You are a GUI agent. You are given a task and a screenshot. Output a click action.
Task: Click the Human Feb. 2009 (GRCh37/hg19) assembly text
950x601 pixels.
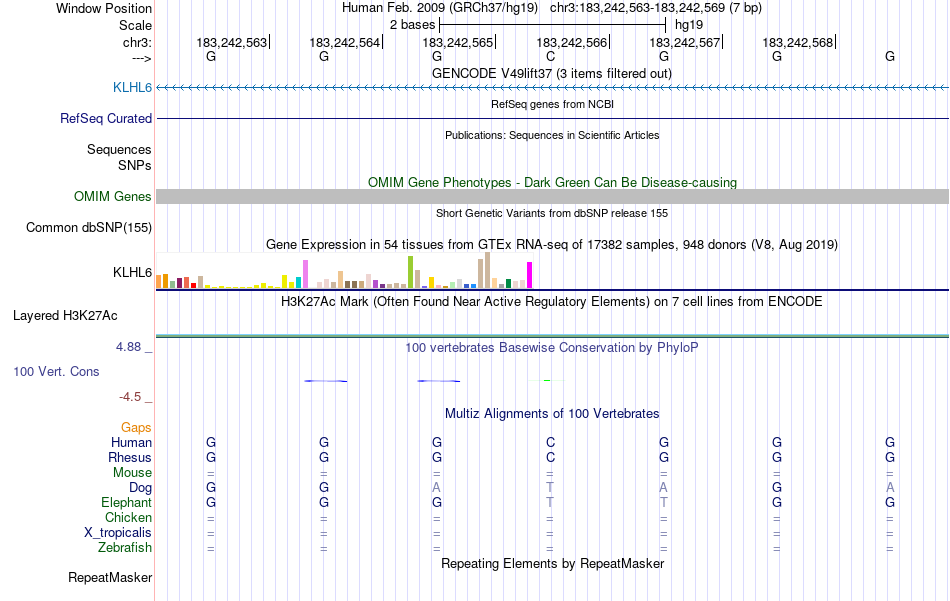coord(440,8)
